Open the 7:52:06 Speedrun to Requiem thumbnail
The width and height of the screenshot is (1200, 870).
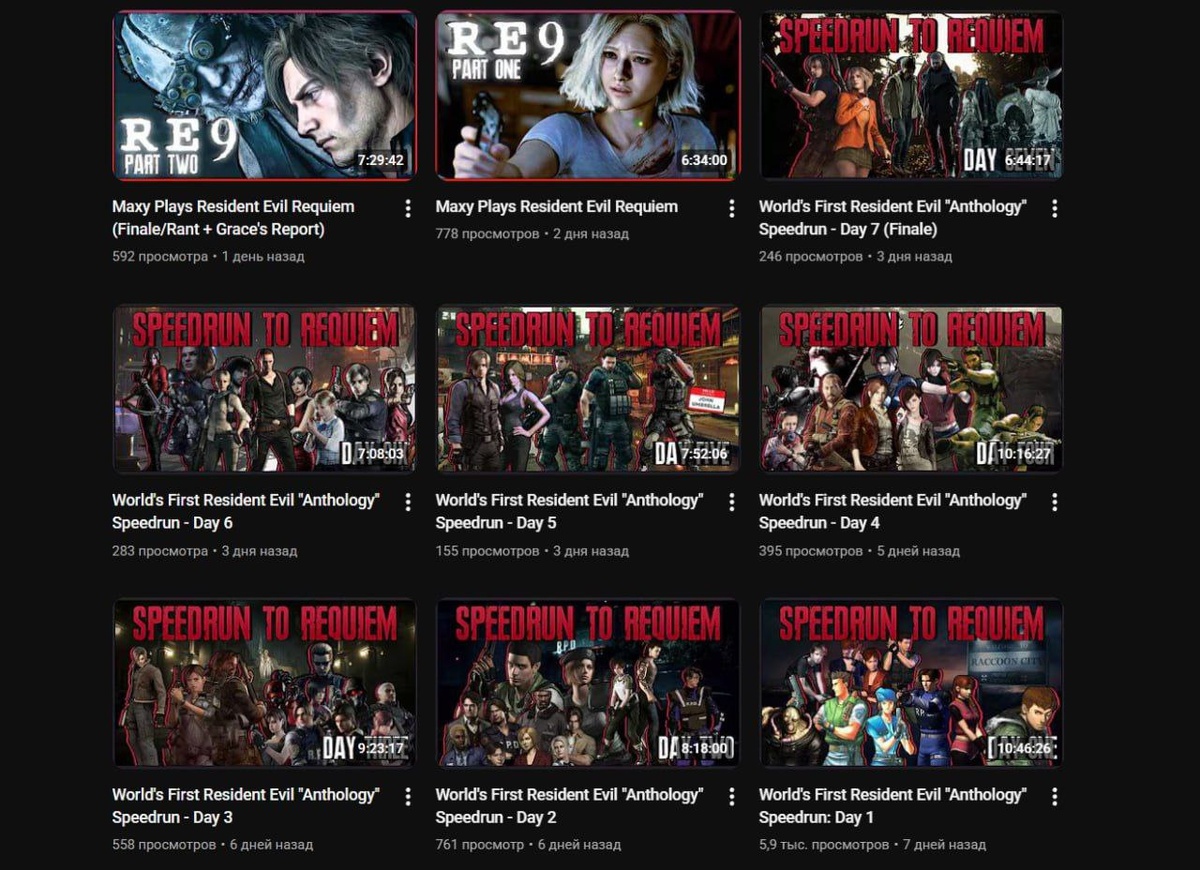click(x=588, y=388)
